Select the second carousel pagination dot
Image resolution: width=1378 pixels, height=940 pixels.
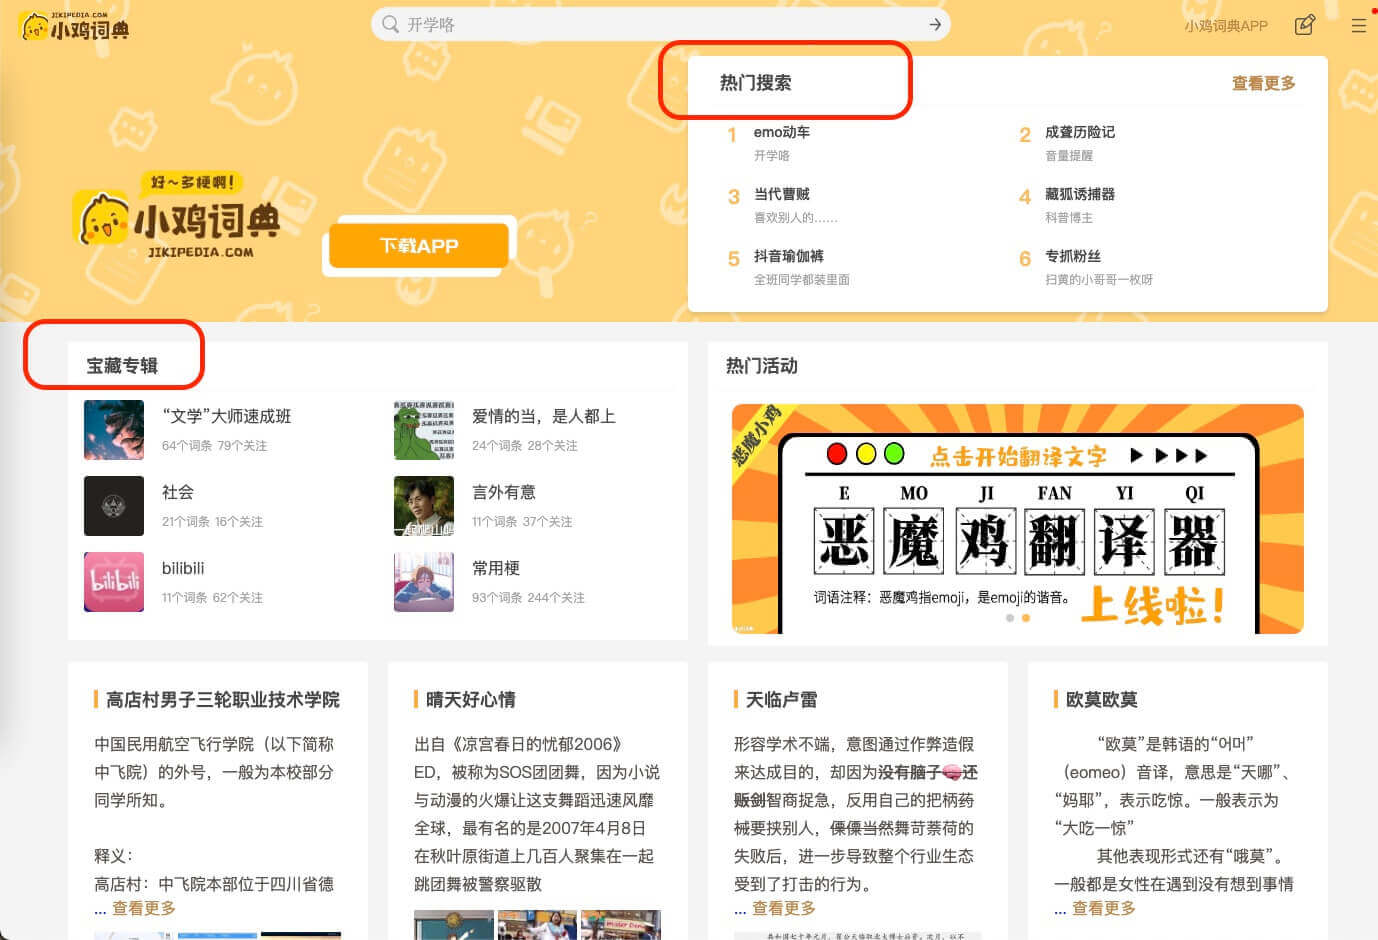pos(1025,618)
